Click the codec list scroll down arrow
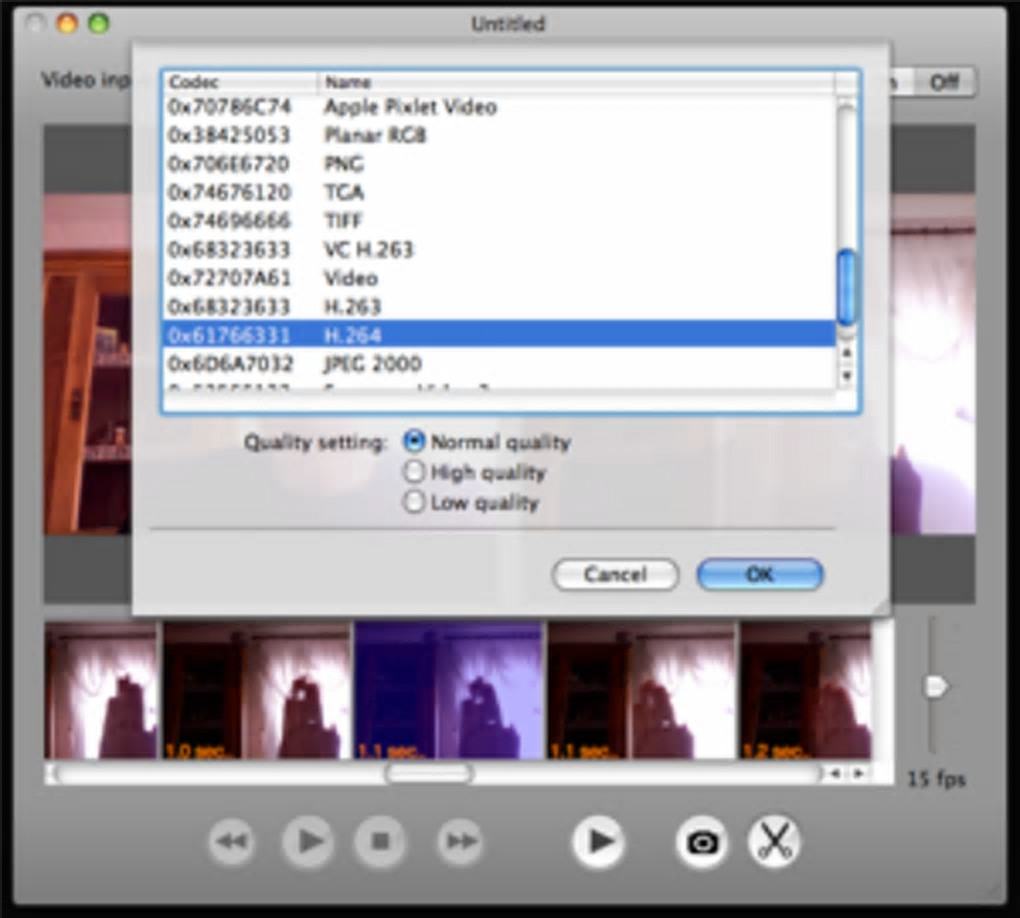Viewport: 1020px width, 918px height. click(846, 376)
